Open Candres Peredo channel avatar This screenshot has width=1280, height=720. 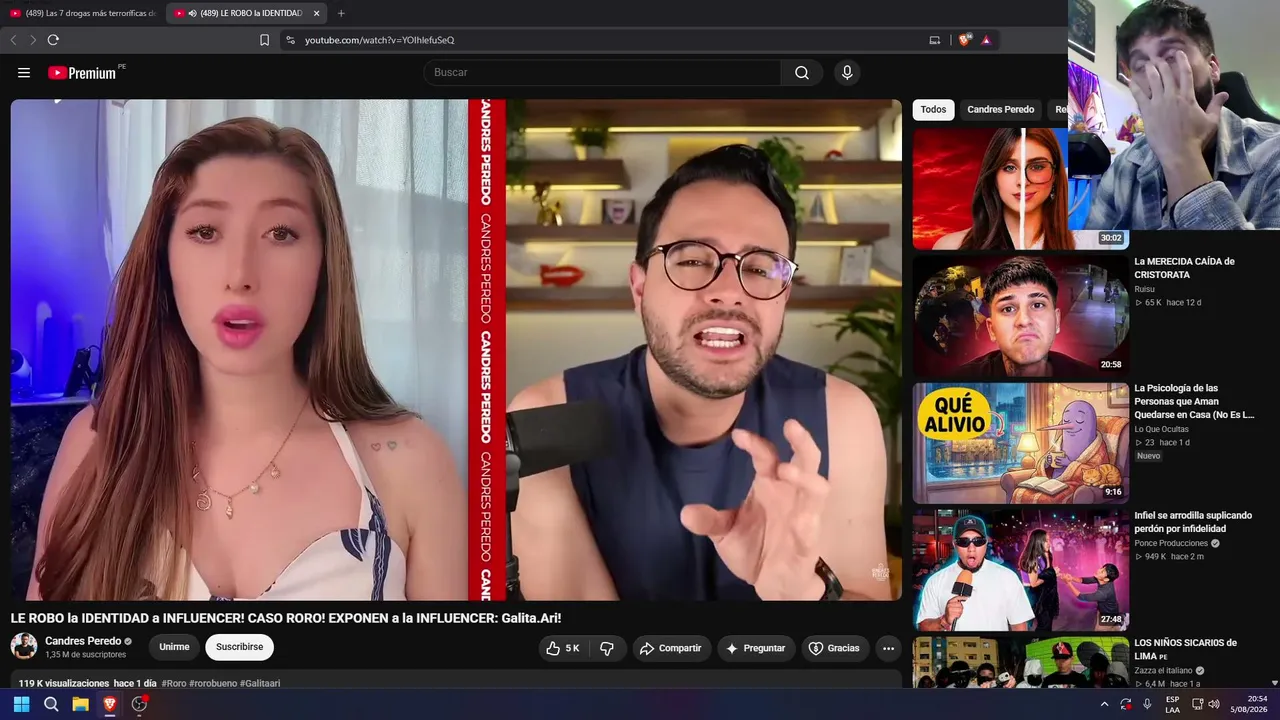click(24, 646)
